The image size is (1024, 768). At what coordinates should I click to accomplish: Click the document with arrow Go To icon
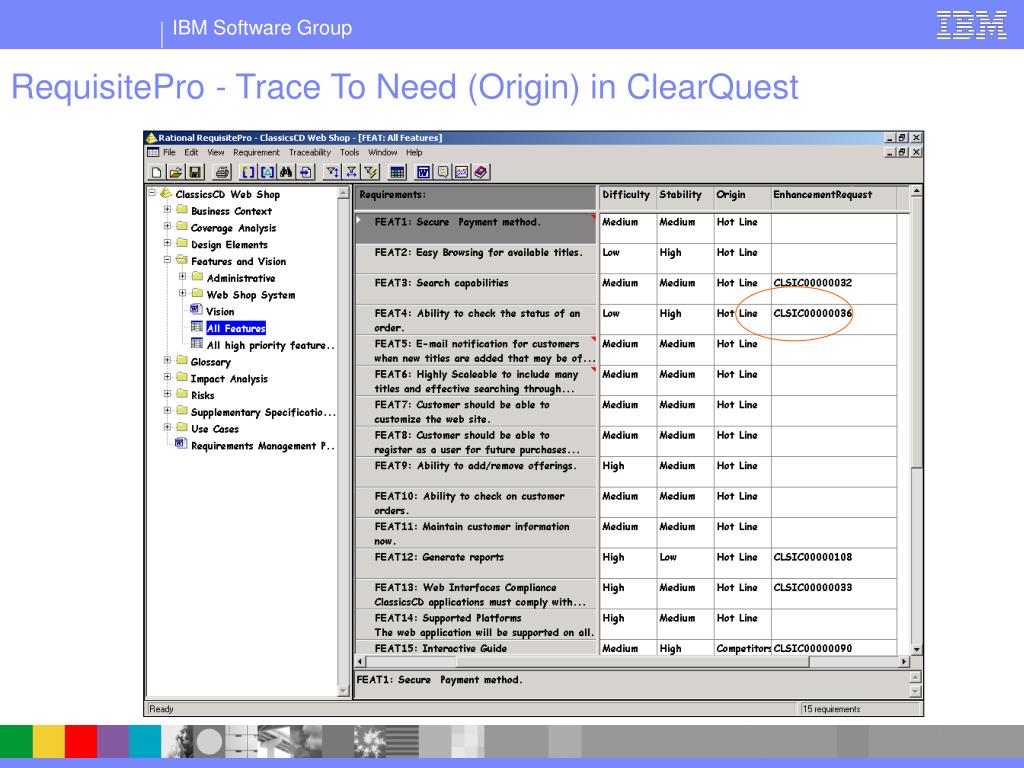coord(305,172)
